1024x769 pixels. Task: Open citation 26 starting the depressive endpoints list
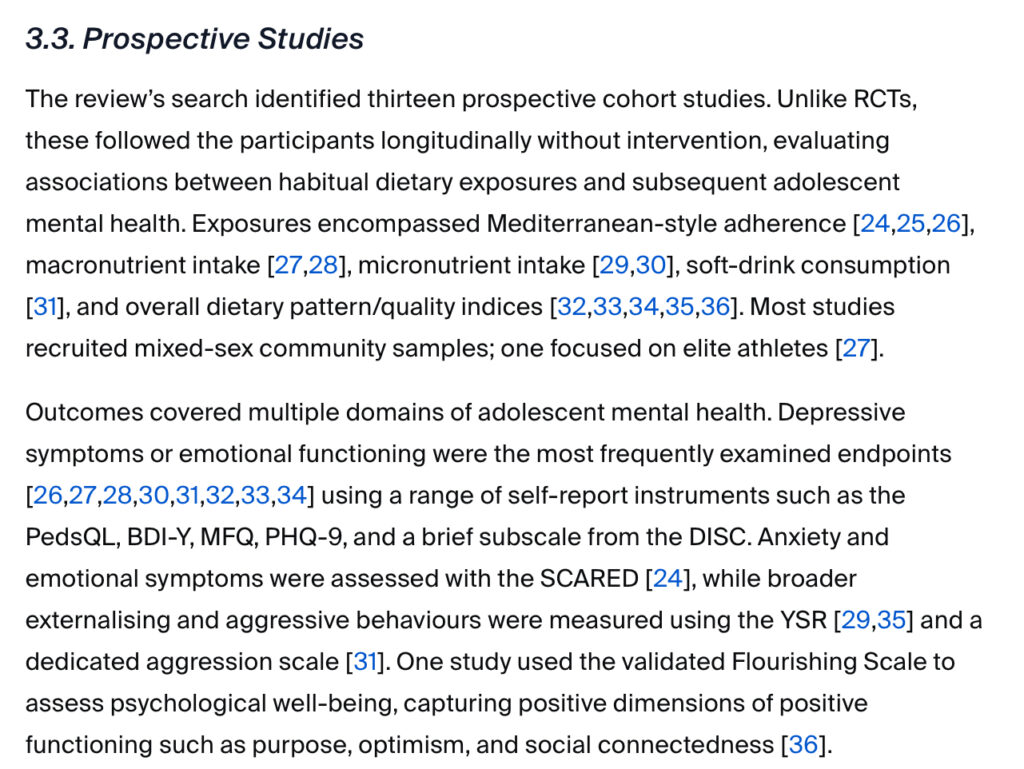[46, 495]
